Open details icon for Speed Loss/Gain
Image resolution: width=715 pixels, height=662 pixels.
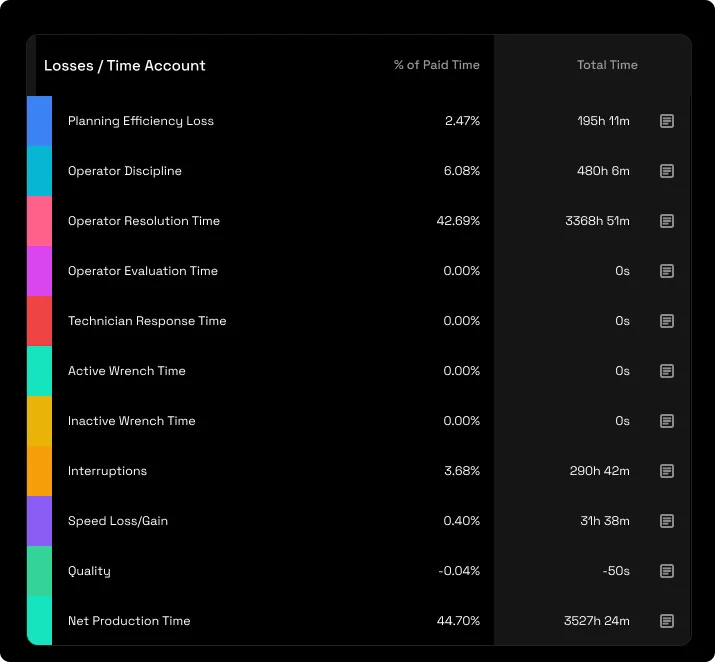pyautogui.click(x=667, y=521)
